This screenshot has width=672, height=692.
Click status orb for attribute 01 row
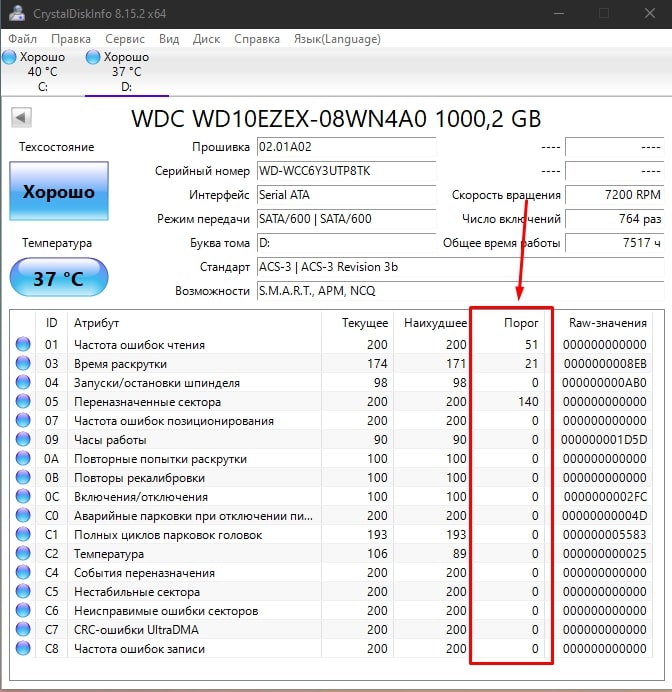[23, 344]
